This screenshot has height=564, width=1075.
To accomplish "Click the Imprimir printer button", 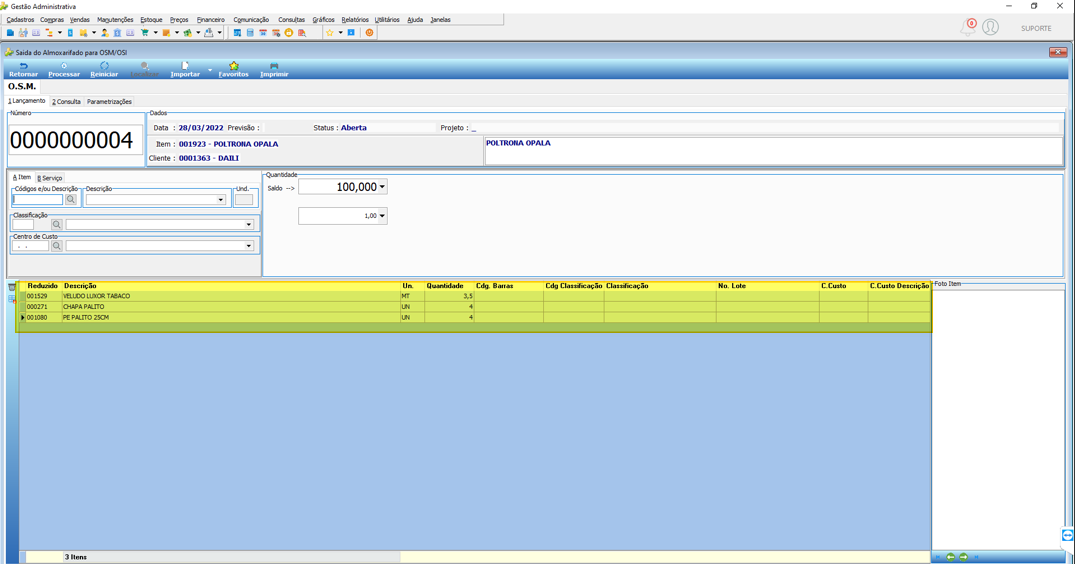I will click(274, 69).
